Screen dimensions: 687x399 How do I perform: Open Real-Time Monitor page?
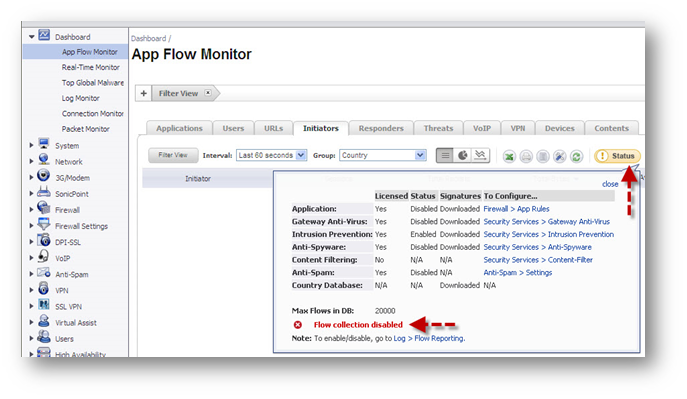pyautogui.click(x=91, y=67)
